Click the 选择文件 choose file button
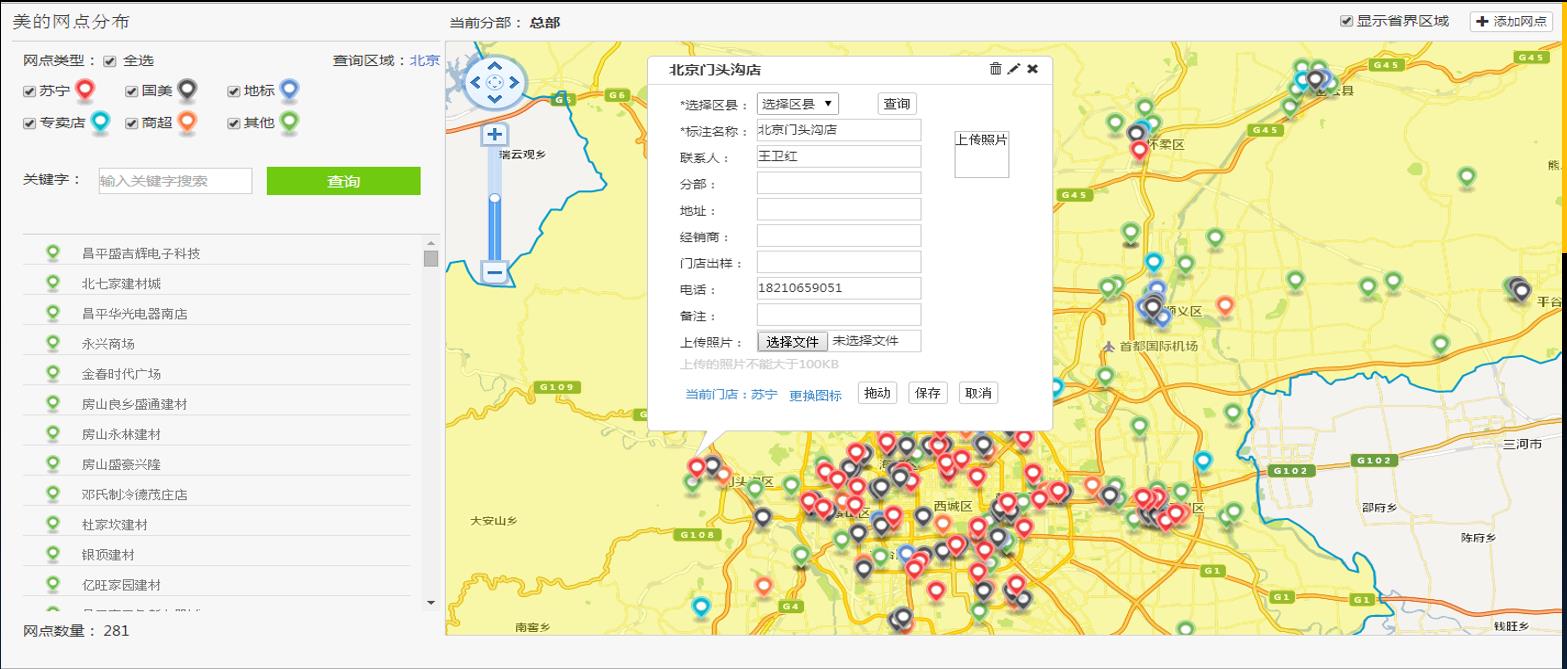This screenshot has height=669, width=1567. (793, 342)
